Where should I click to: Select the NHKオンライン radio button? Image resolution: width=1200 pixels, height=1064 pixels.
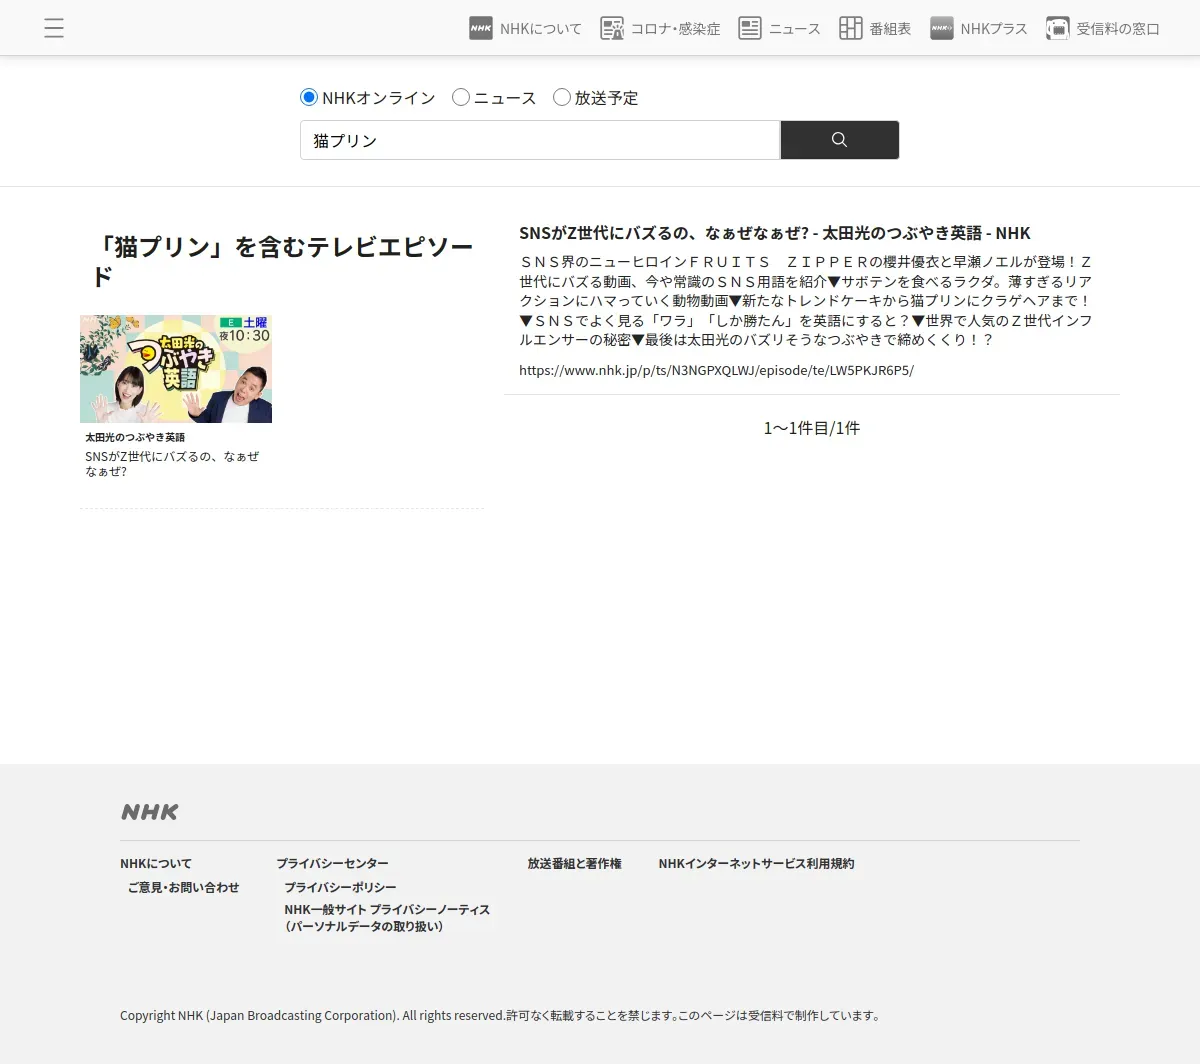coord(309,97)
